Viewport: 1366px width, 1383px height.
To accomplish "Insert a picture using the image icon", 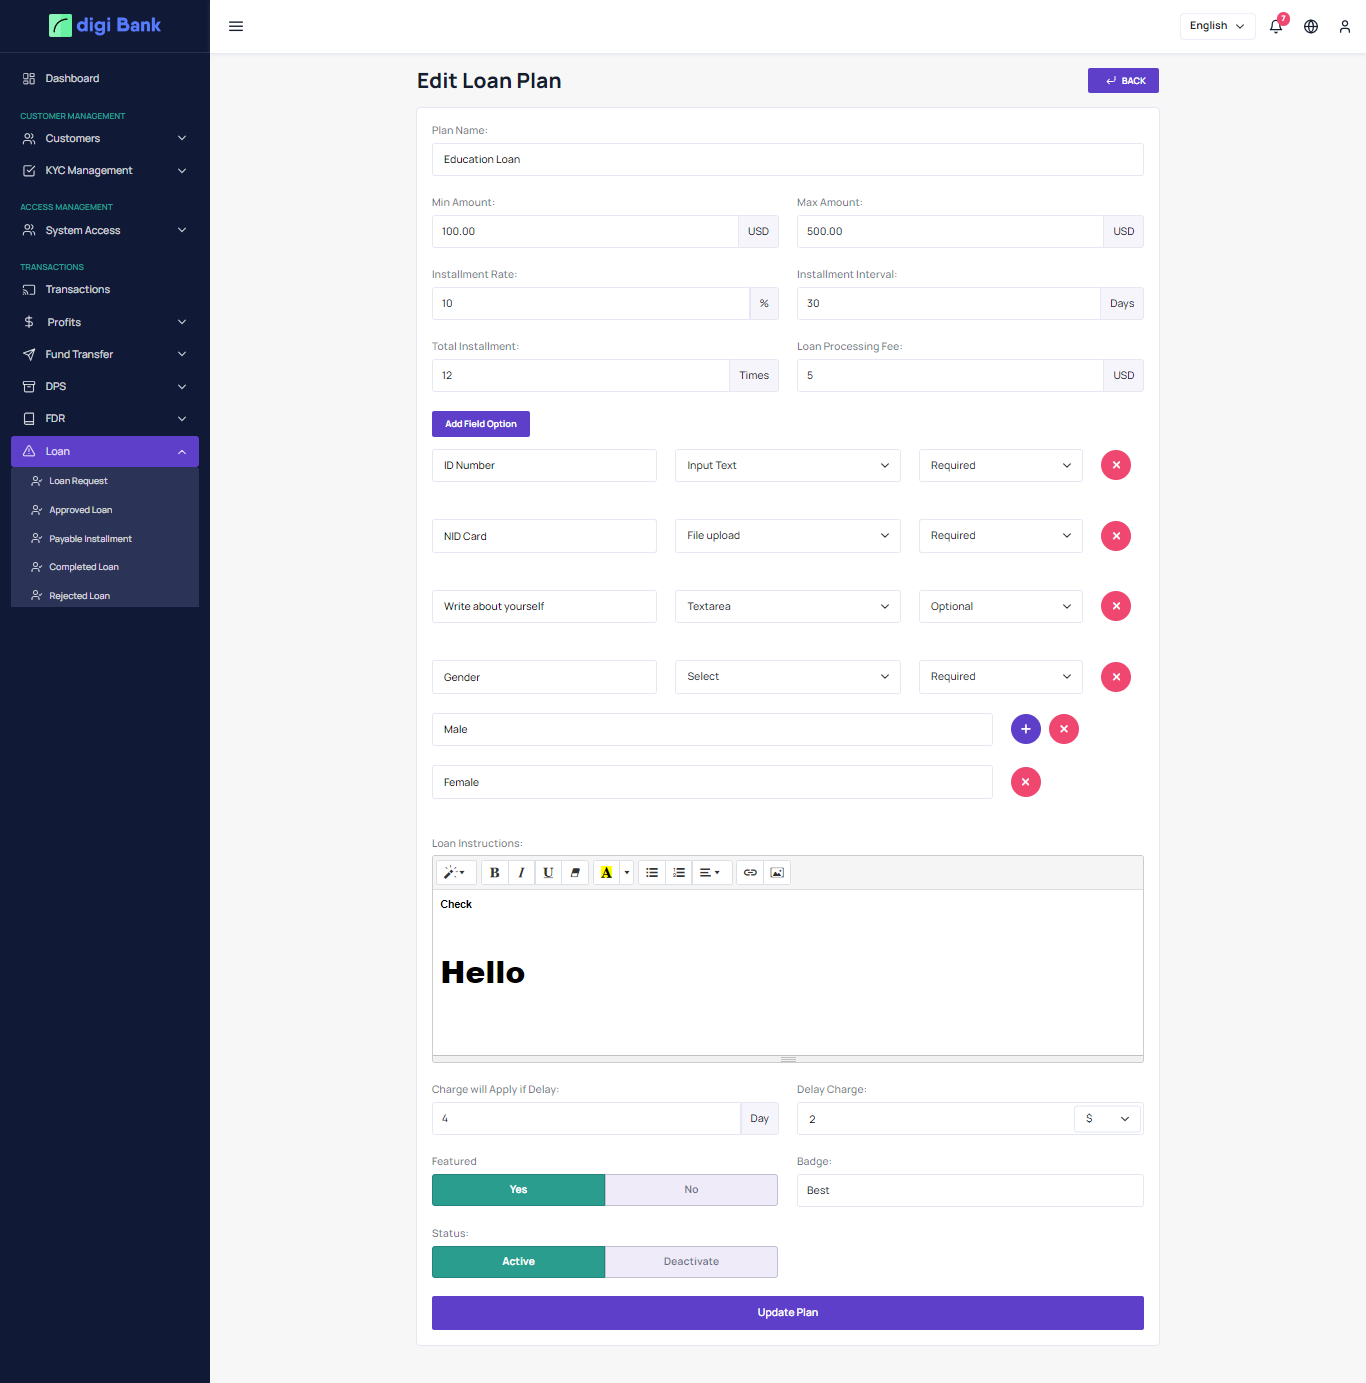I will point(777,873).
